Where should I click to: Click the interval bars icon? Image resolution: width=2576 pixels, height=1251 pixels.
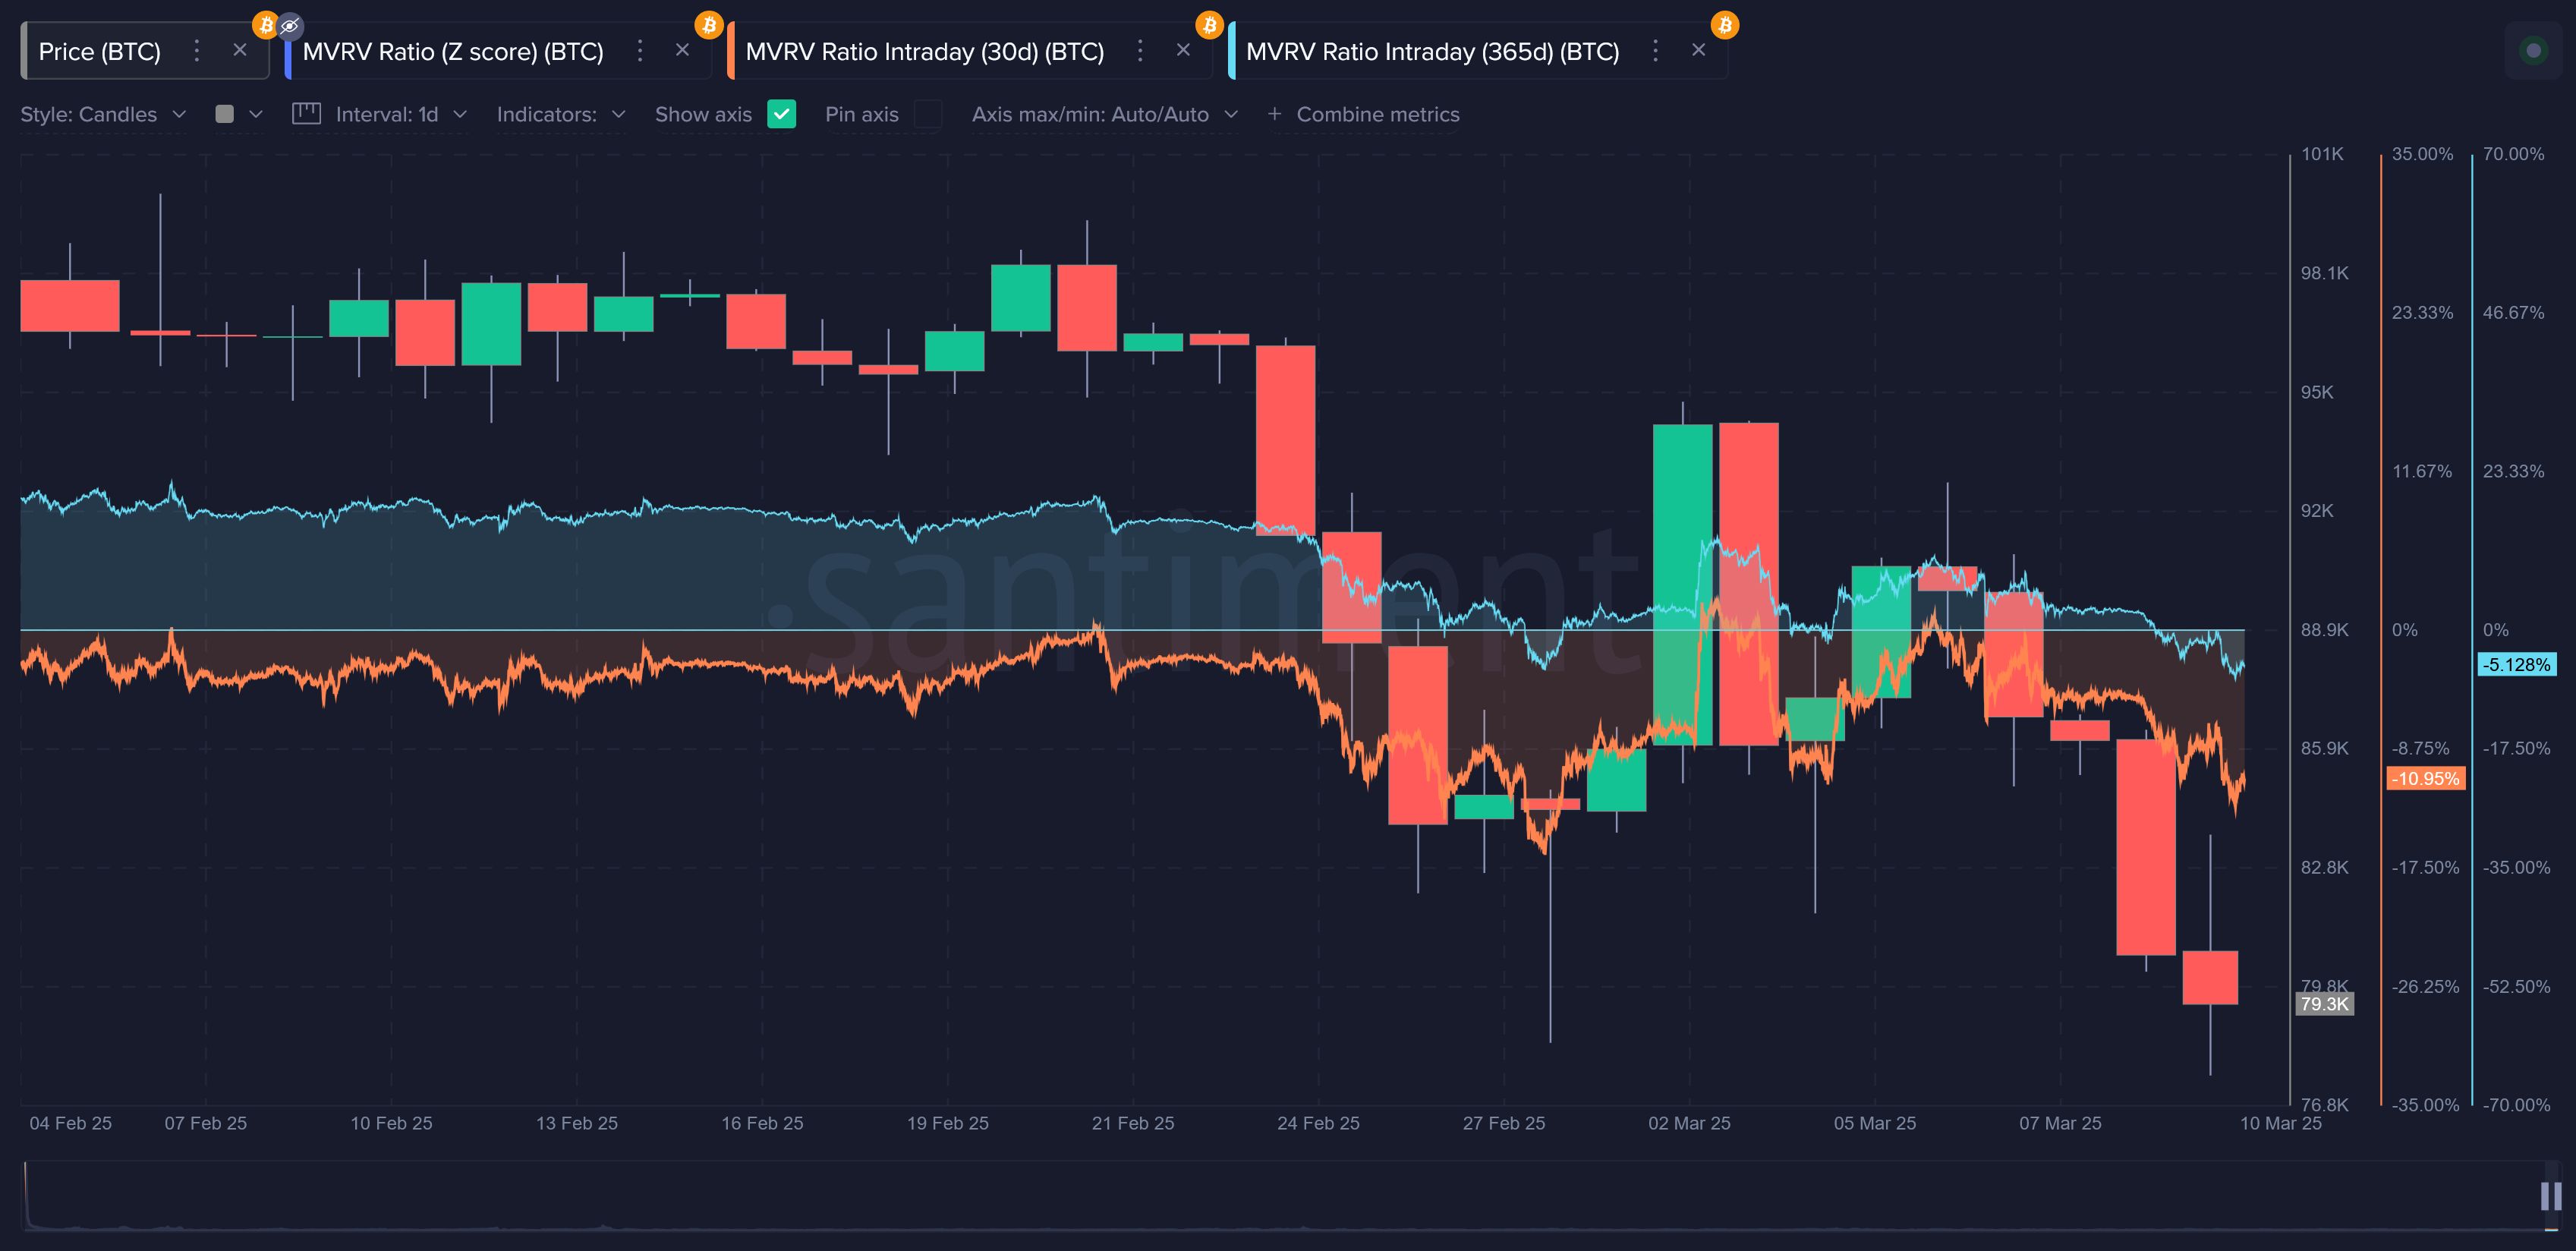tap(306, 114)
